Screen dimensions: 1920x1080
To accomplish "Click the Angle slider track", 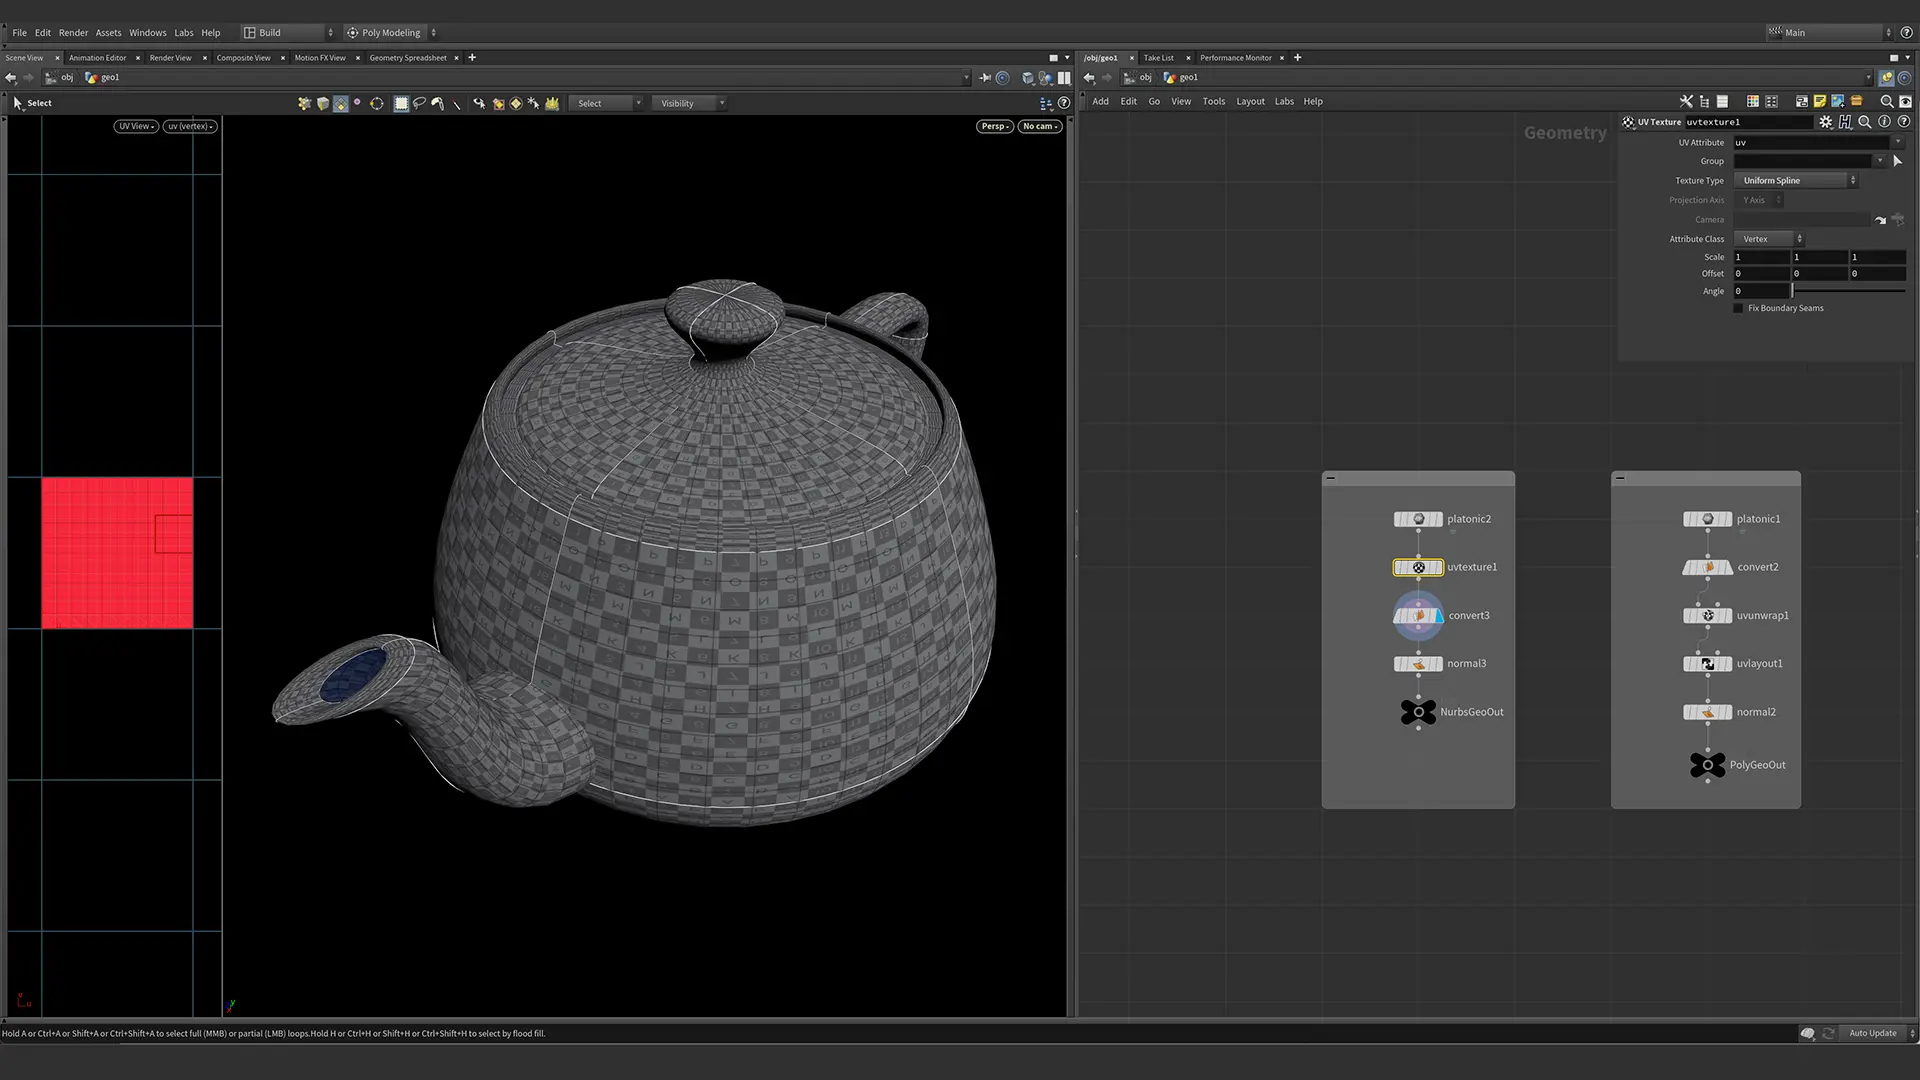I will (1849, 291).
